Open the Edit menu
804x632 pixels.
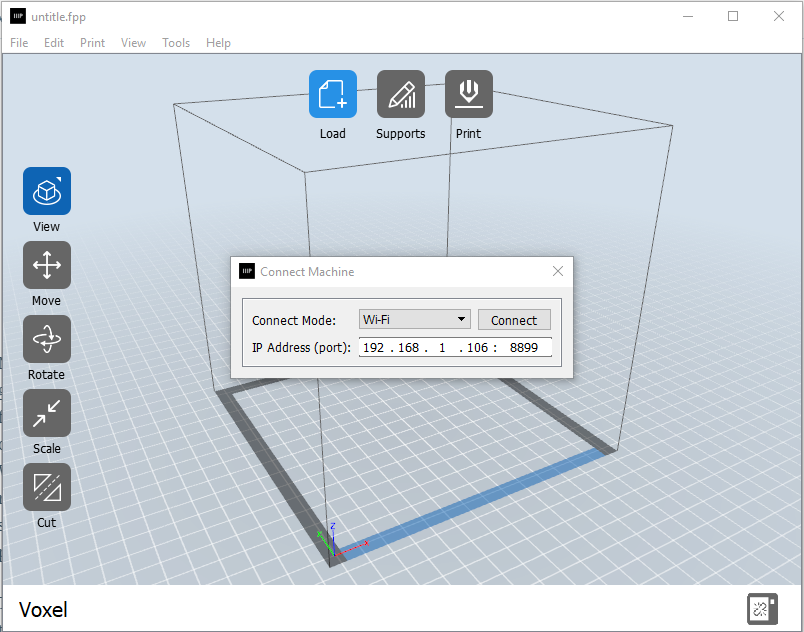(x=54, y=43)
